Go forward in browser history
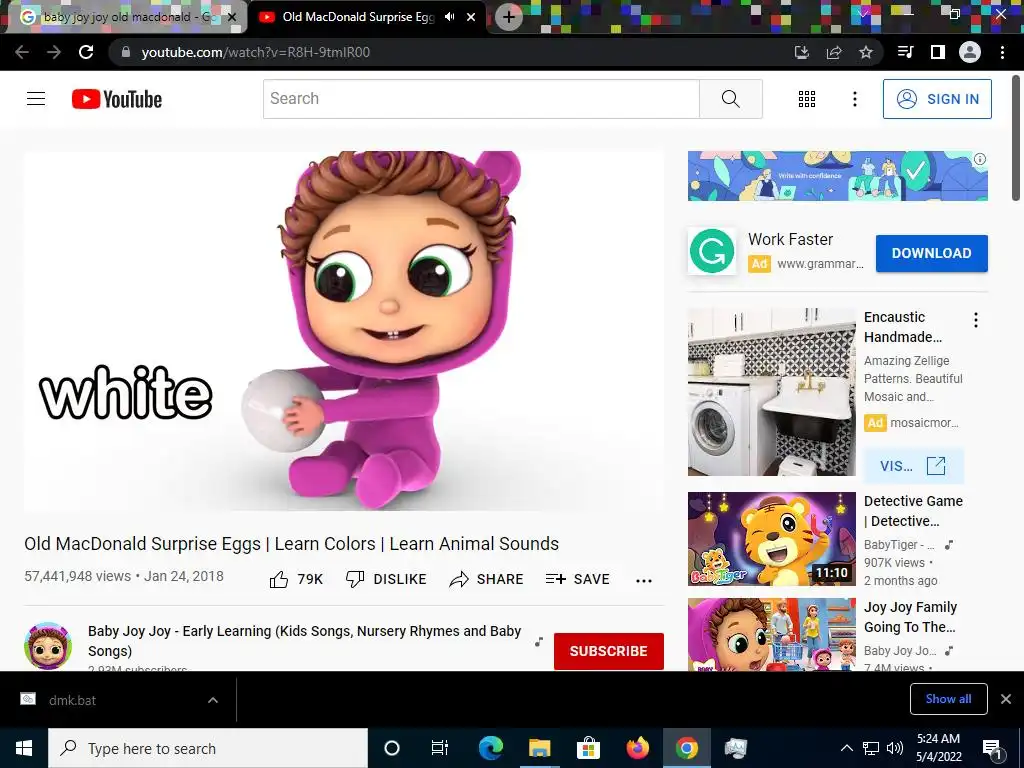This screenshot has height=768, width=1024. click(x=54, y=52)
